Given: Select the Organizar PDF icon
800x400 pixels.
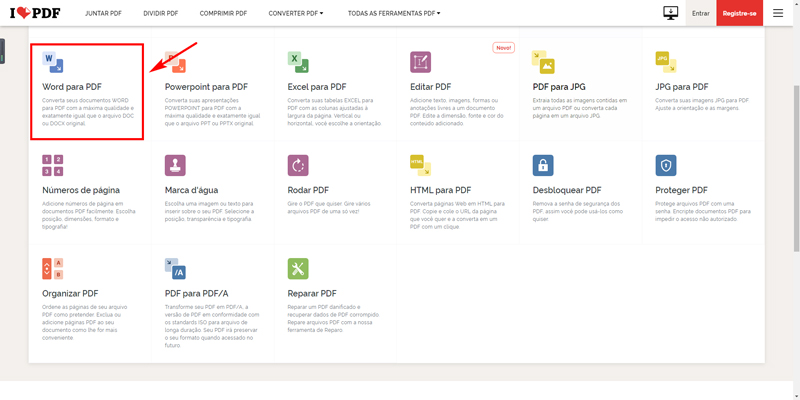Looking at the screenshot, I should coord(53,268).
